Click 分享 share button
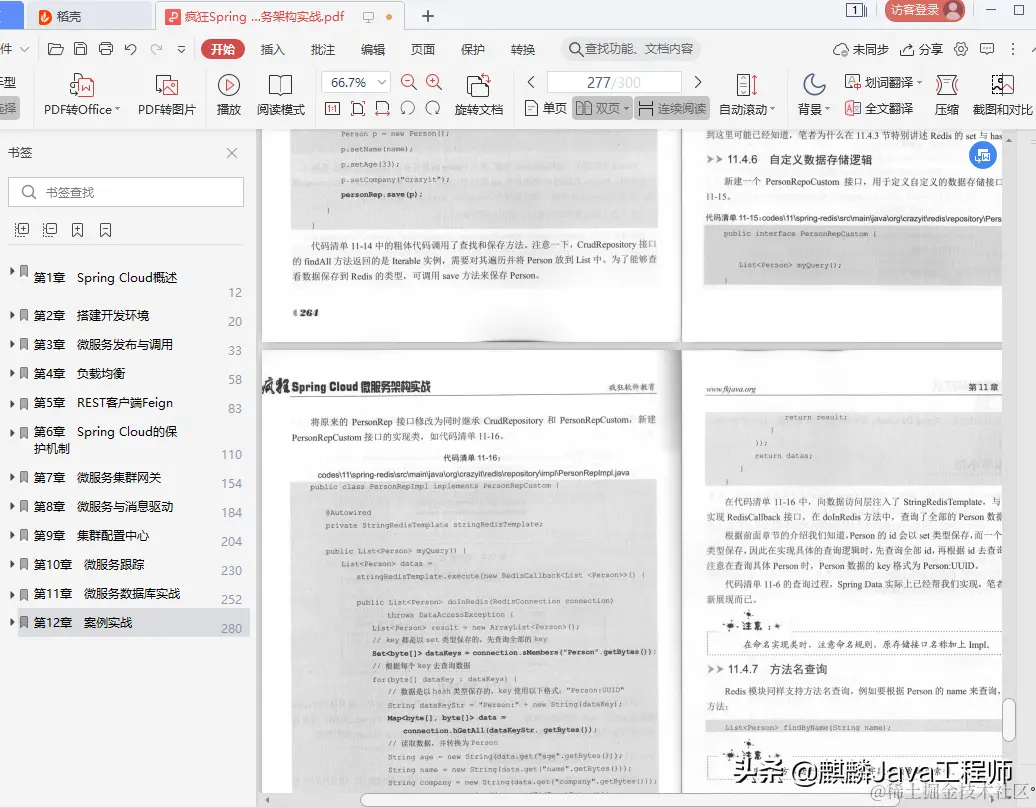Viewport: 1036px width, 808px height. [x=922, y=49]
